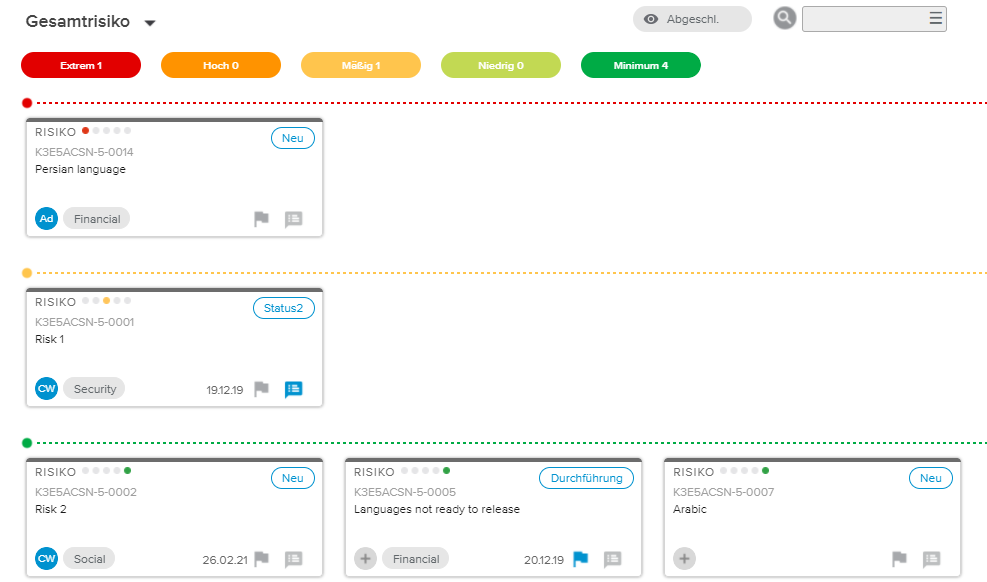Toggle the Minimum 4 risk filter

point(641,65)
